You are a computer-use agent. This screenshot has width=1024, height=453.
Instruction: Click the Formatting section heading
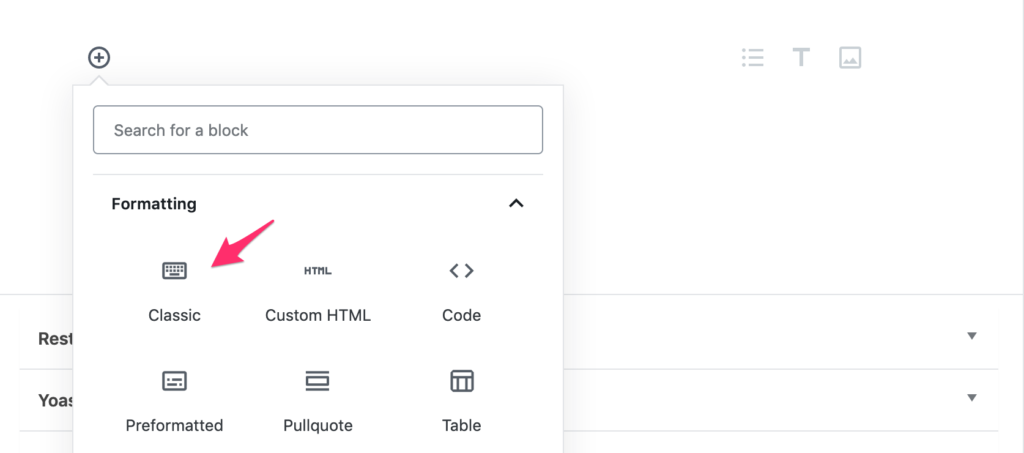pos(154,204)
